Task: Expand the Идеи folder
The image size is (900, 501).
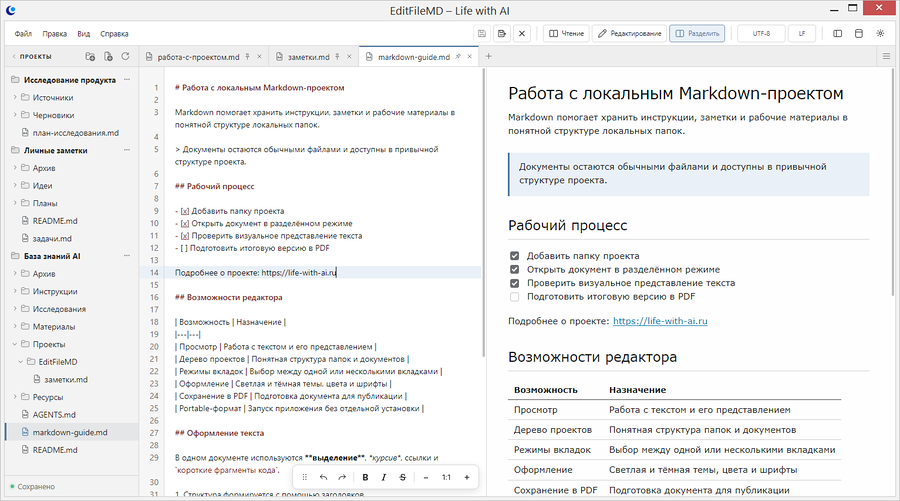Action: click(x=15, y=186)
